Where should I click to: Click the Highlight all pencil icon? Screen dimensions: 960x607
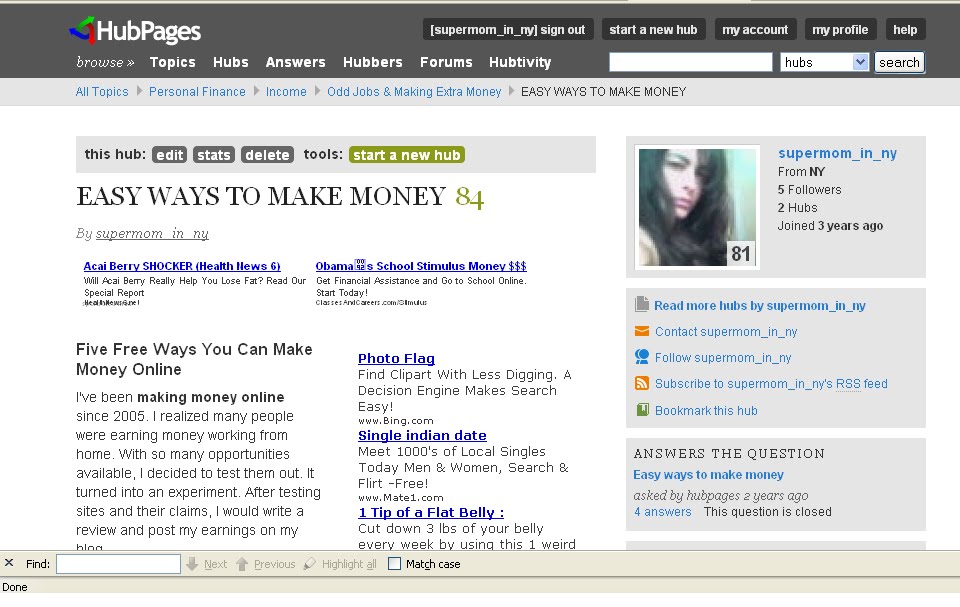coord(310,564)
